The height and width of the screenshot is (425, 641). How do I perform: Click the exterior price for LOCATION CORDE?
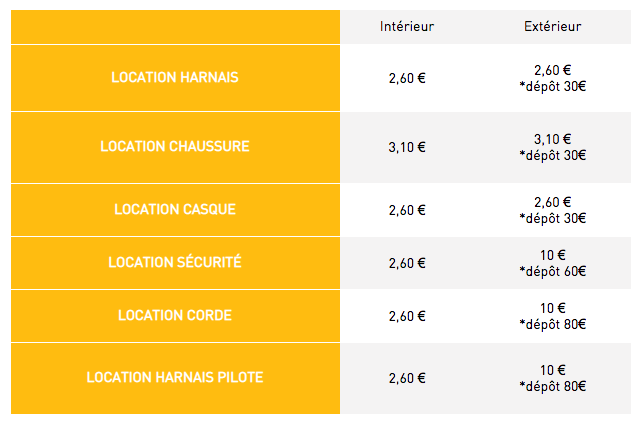pyautogui.click(x=553, y=316)
